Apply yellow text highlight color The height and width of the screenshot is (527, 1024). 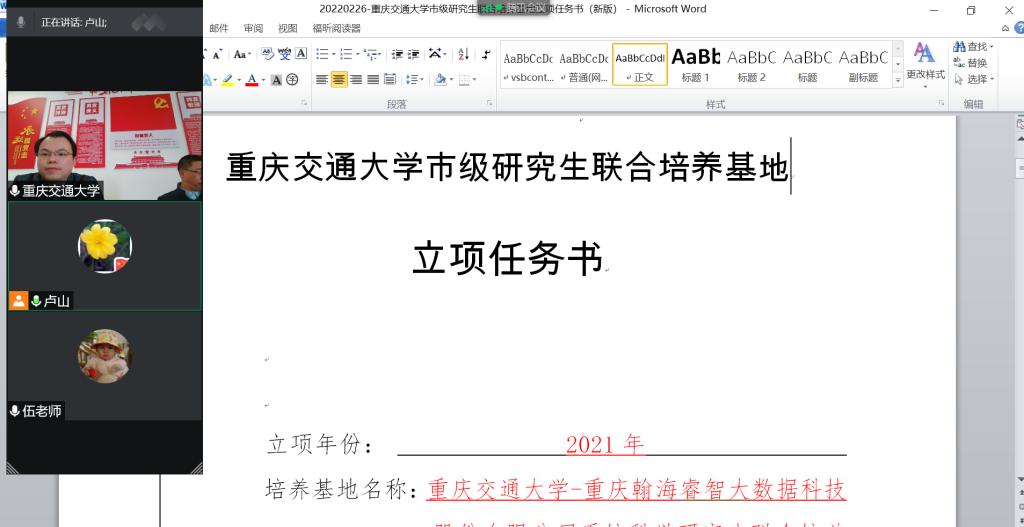click(226, 80)
